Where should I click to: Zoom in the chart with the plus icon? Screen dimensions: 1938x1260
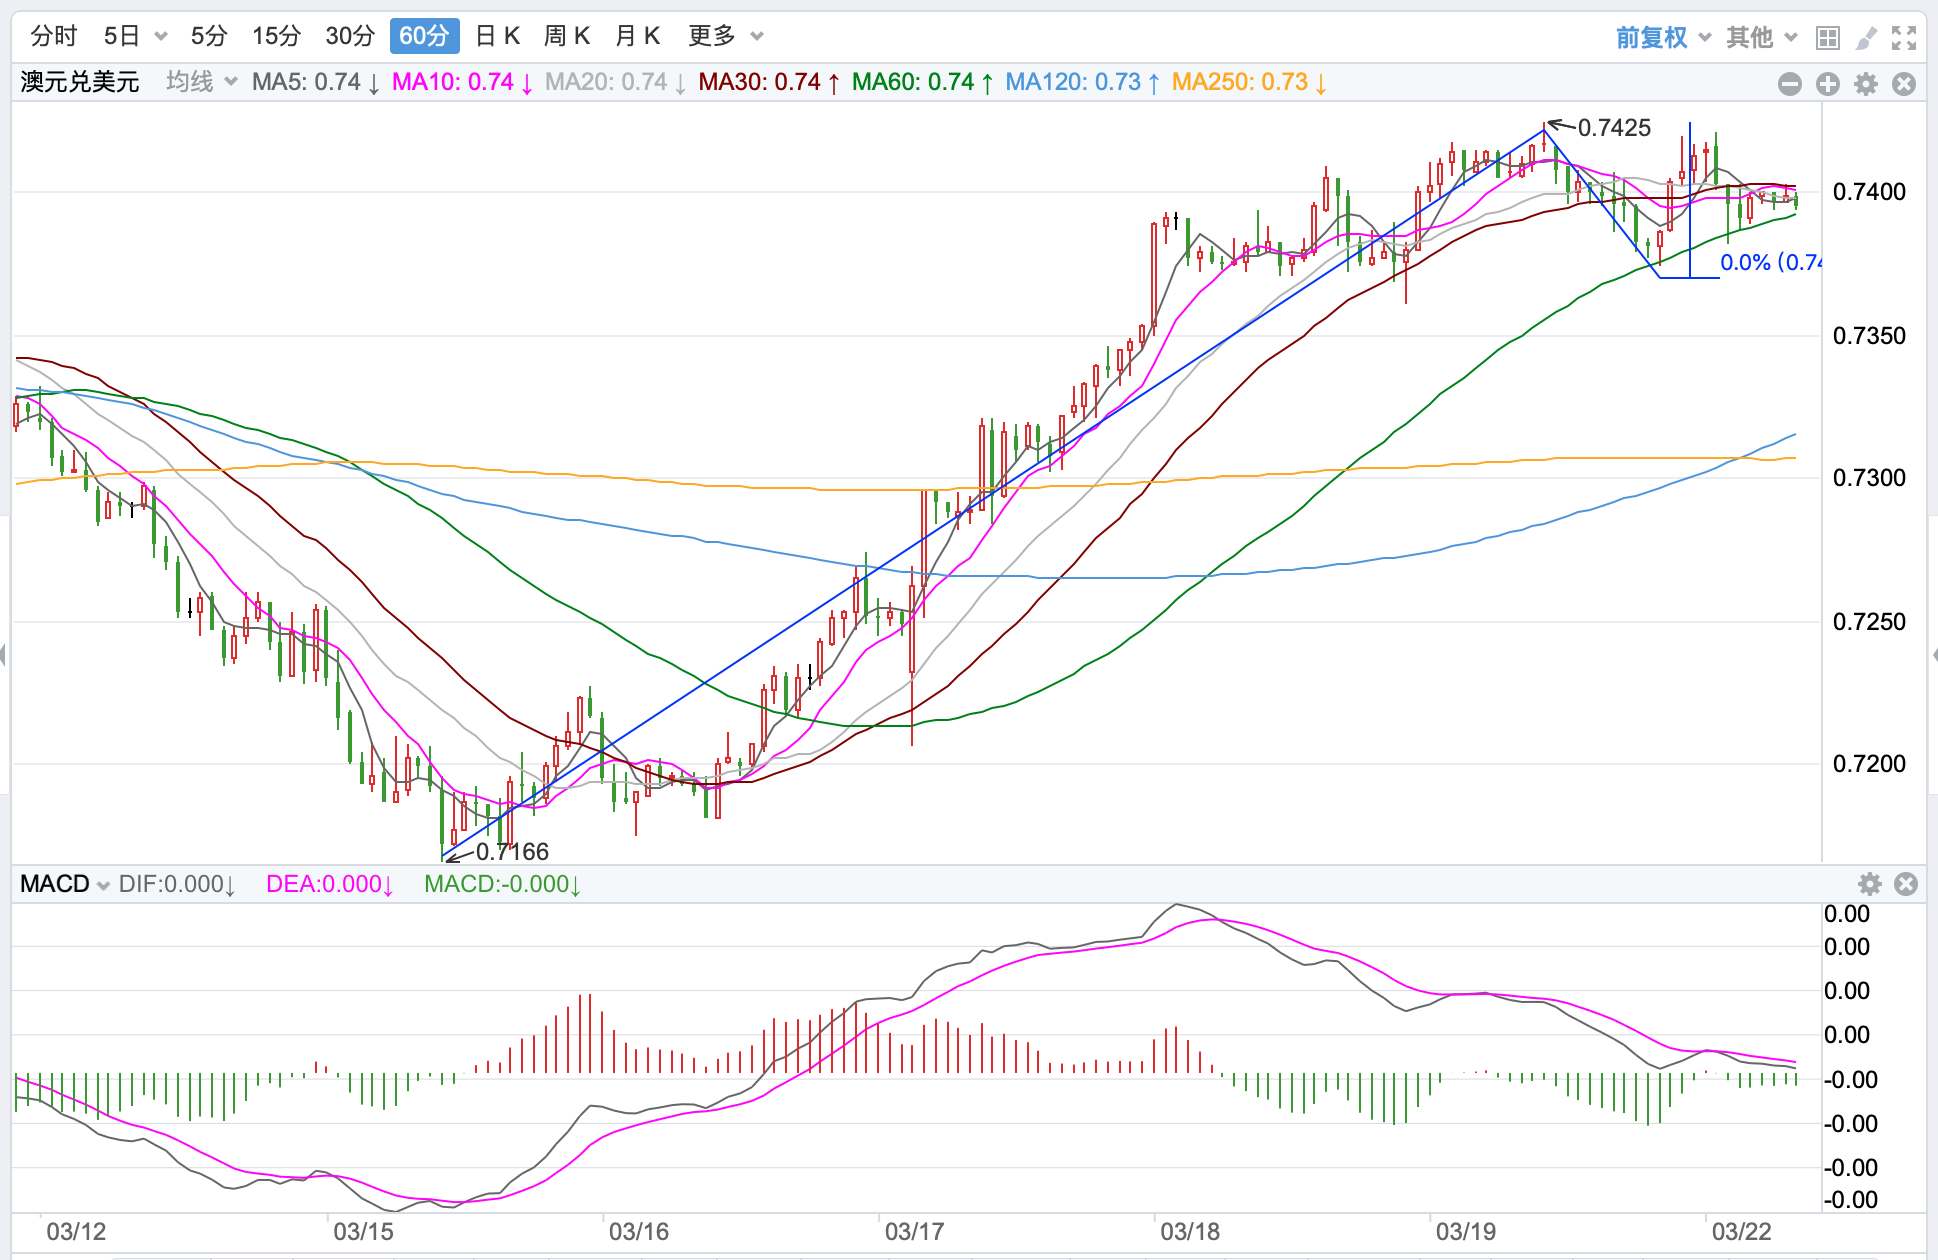[1828, 84]
